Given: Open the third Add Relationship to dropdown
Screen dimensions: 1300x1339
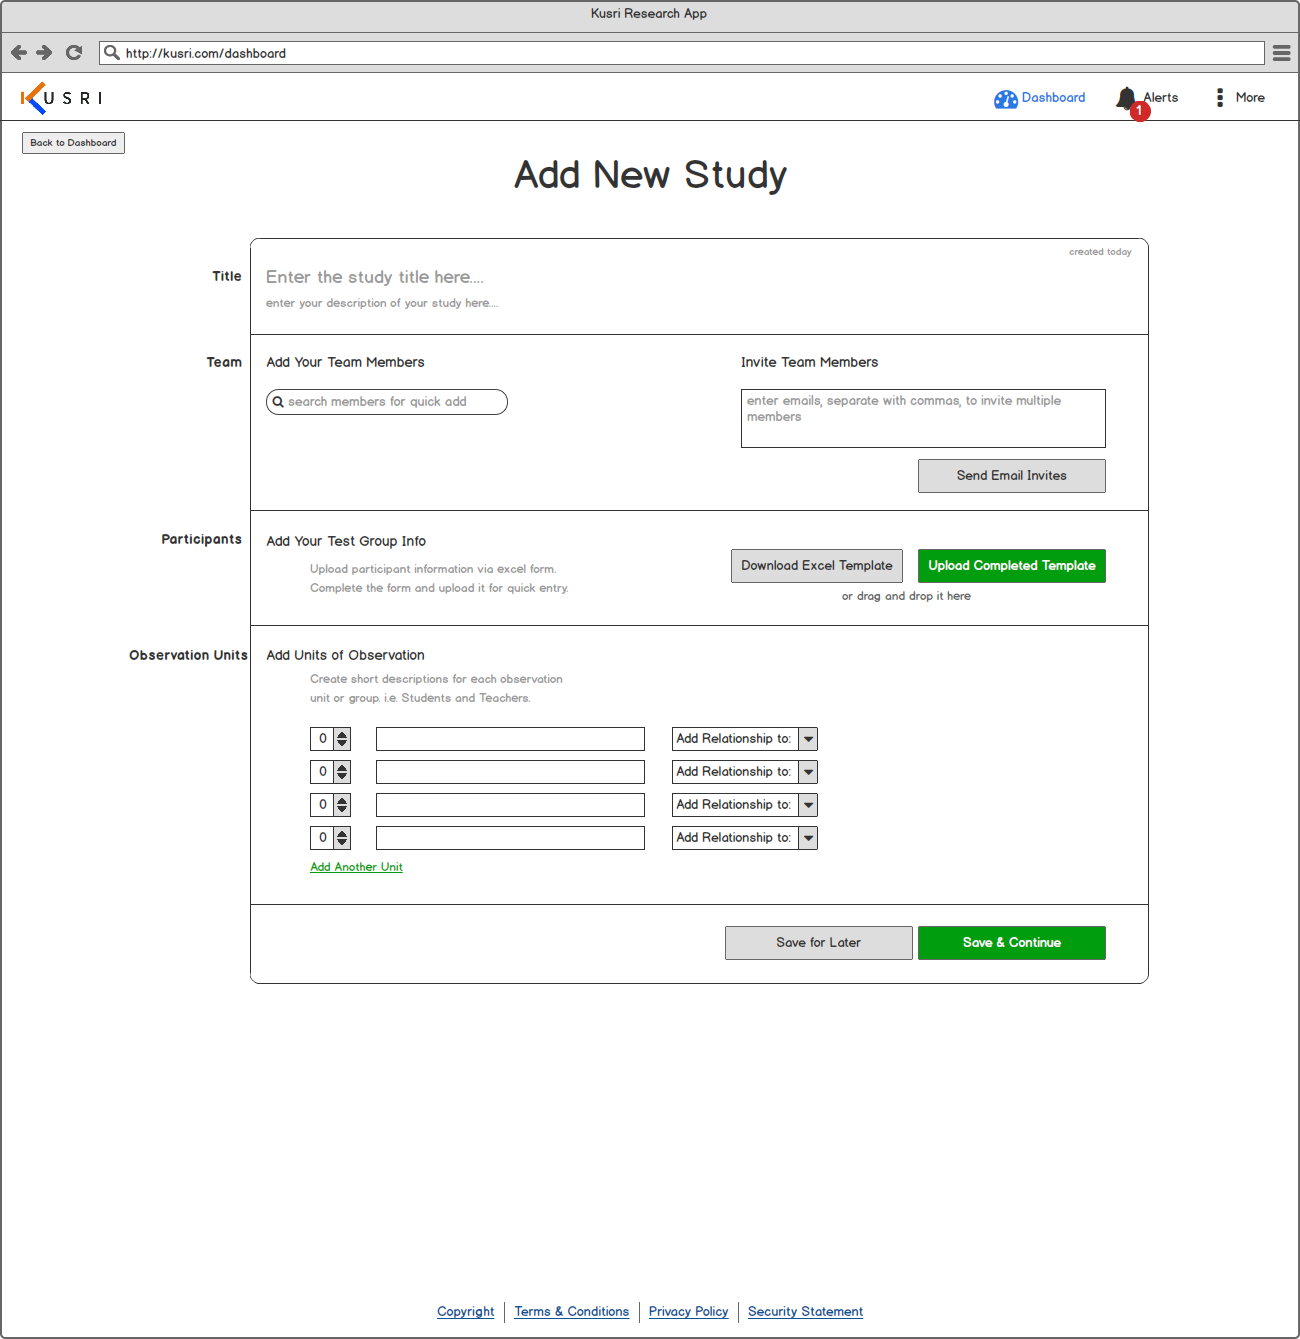Looking at the screenshot, I should coord(745,805).
